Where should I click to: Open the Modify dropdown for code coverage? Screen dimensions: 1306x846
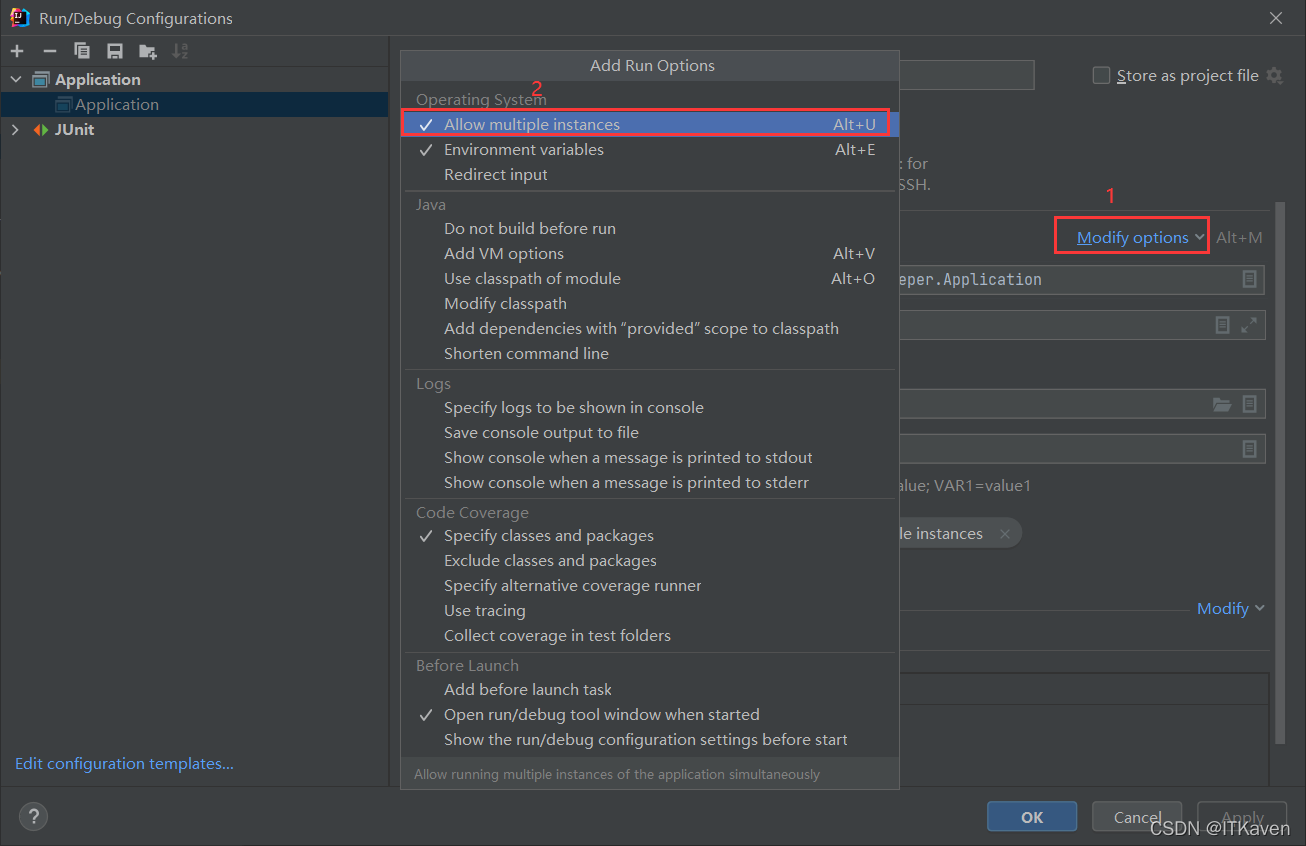1231,609
